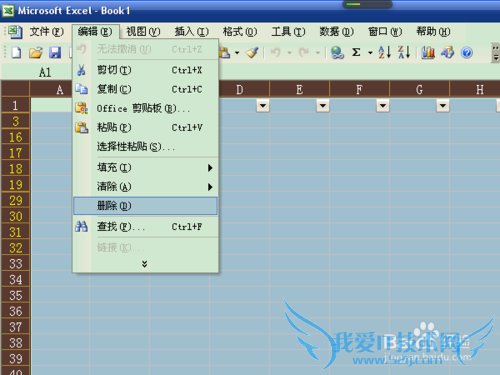Open the 插入(I) Insert menu
This screenshot has height=375, width=500.
coord(192,32)
